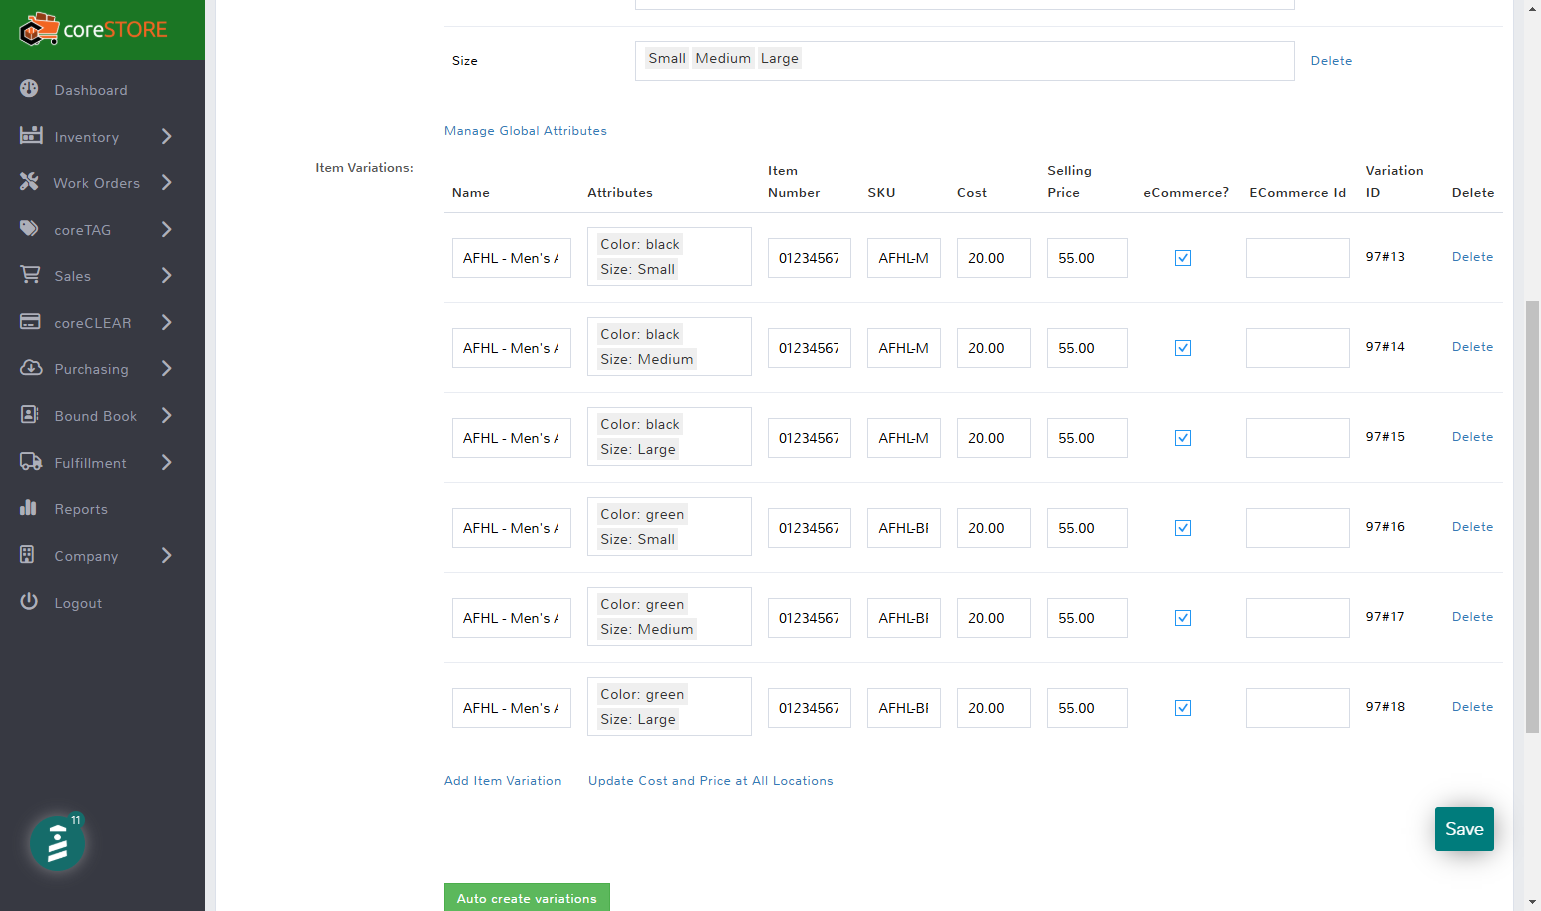Open the help chat widget icon
The width and height of the screenshot is (1541, 911).
[x=57, y=843]
